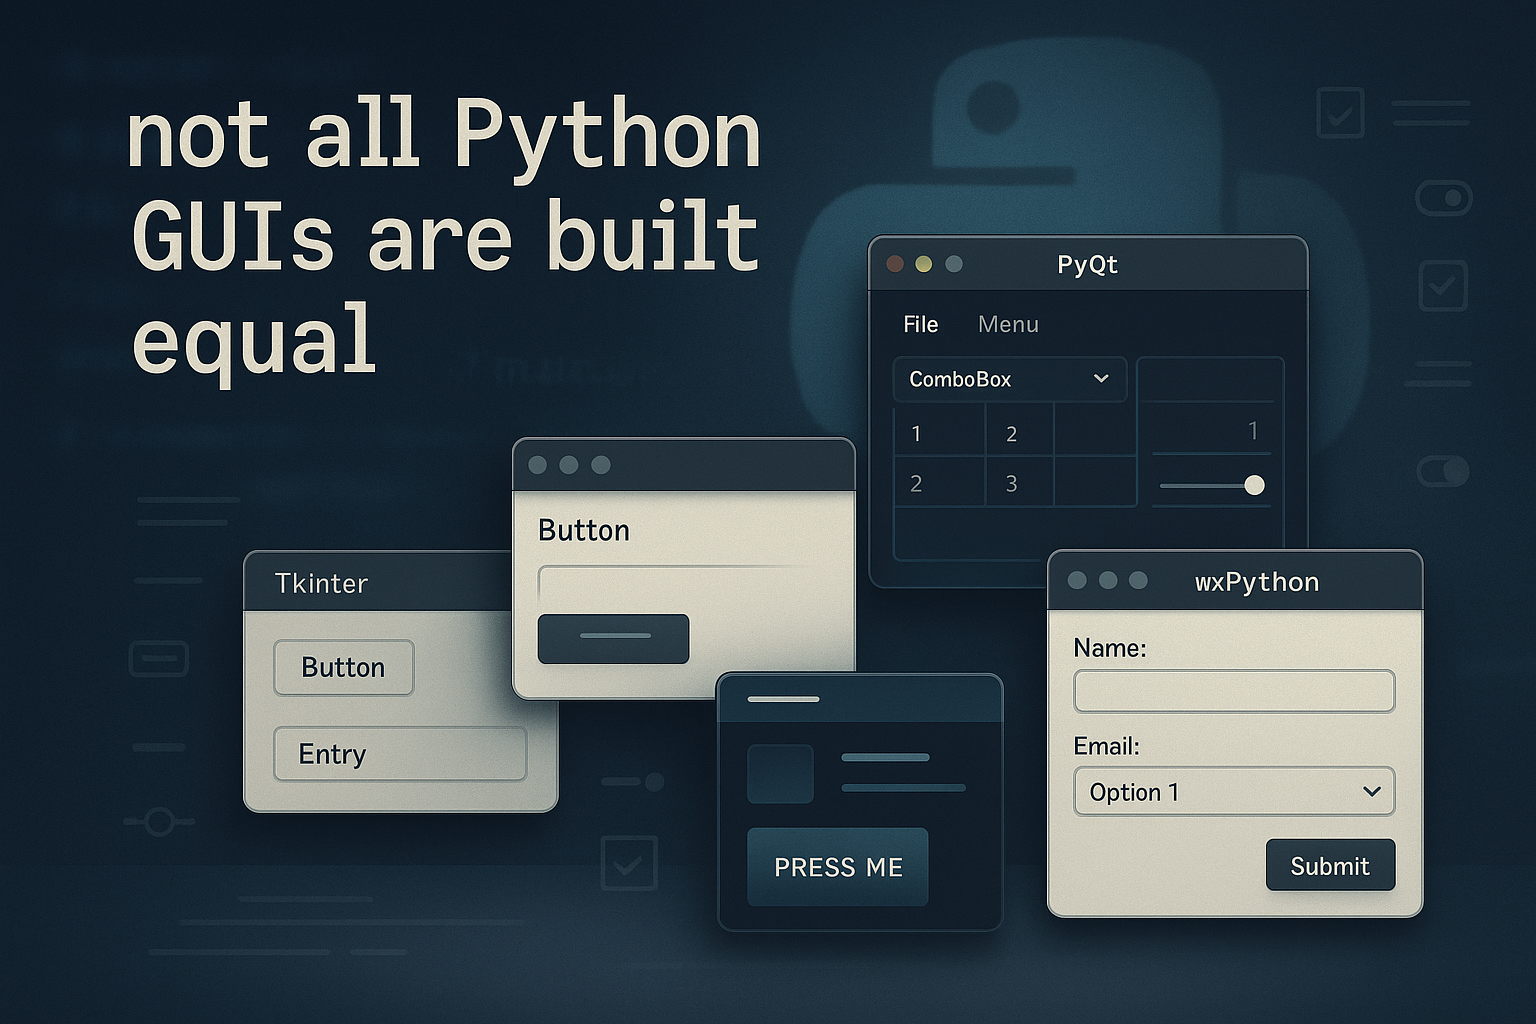
Task: Open the Option 1 dropdown in wxPython
Action: coord(1234,791)
